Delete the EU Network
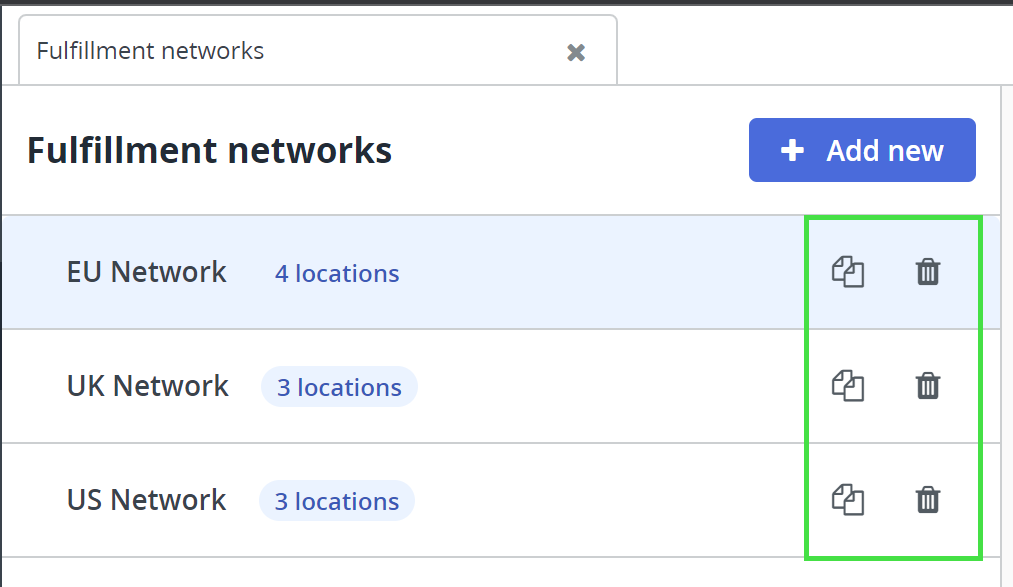The width and height of the screenshot is (1013, 587). (928, 272)
